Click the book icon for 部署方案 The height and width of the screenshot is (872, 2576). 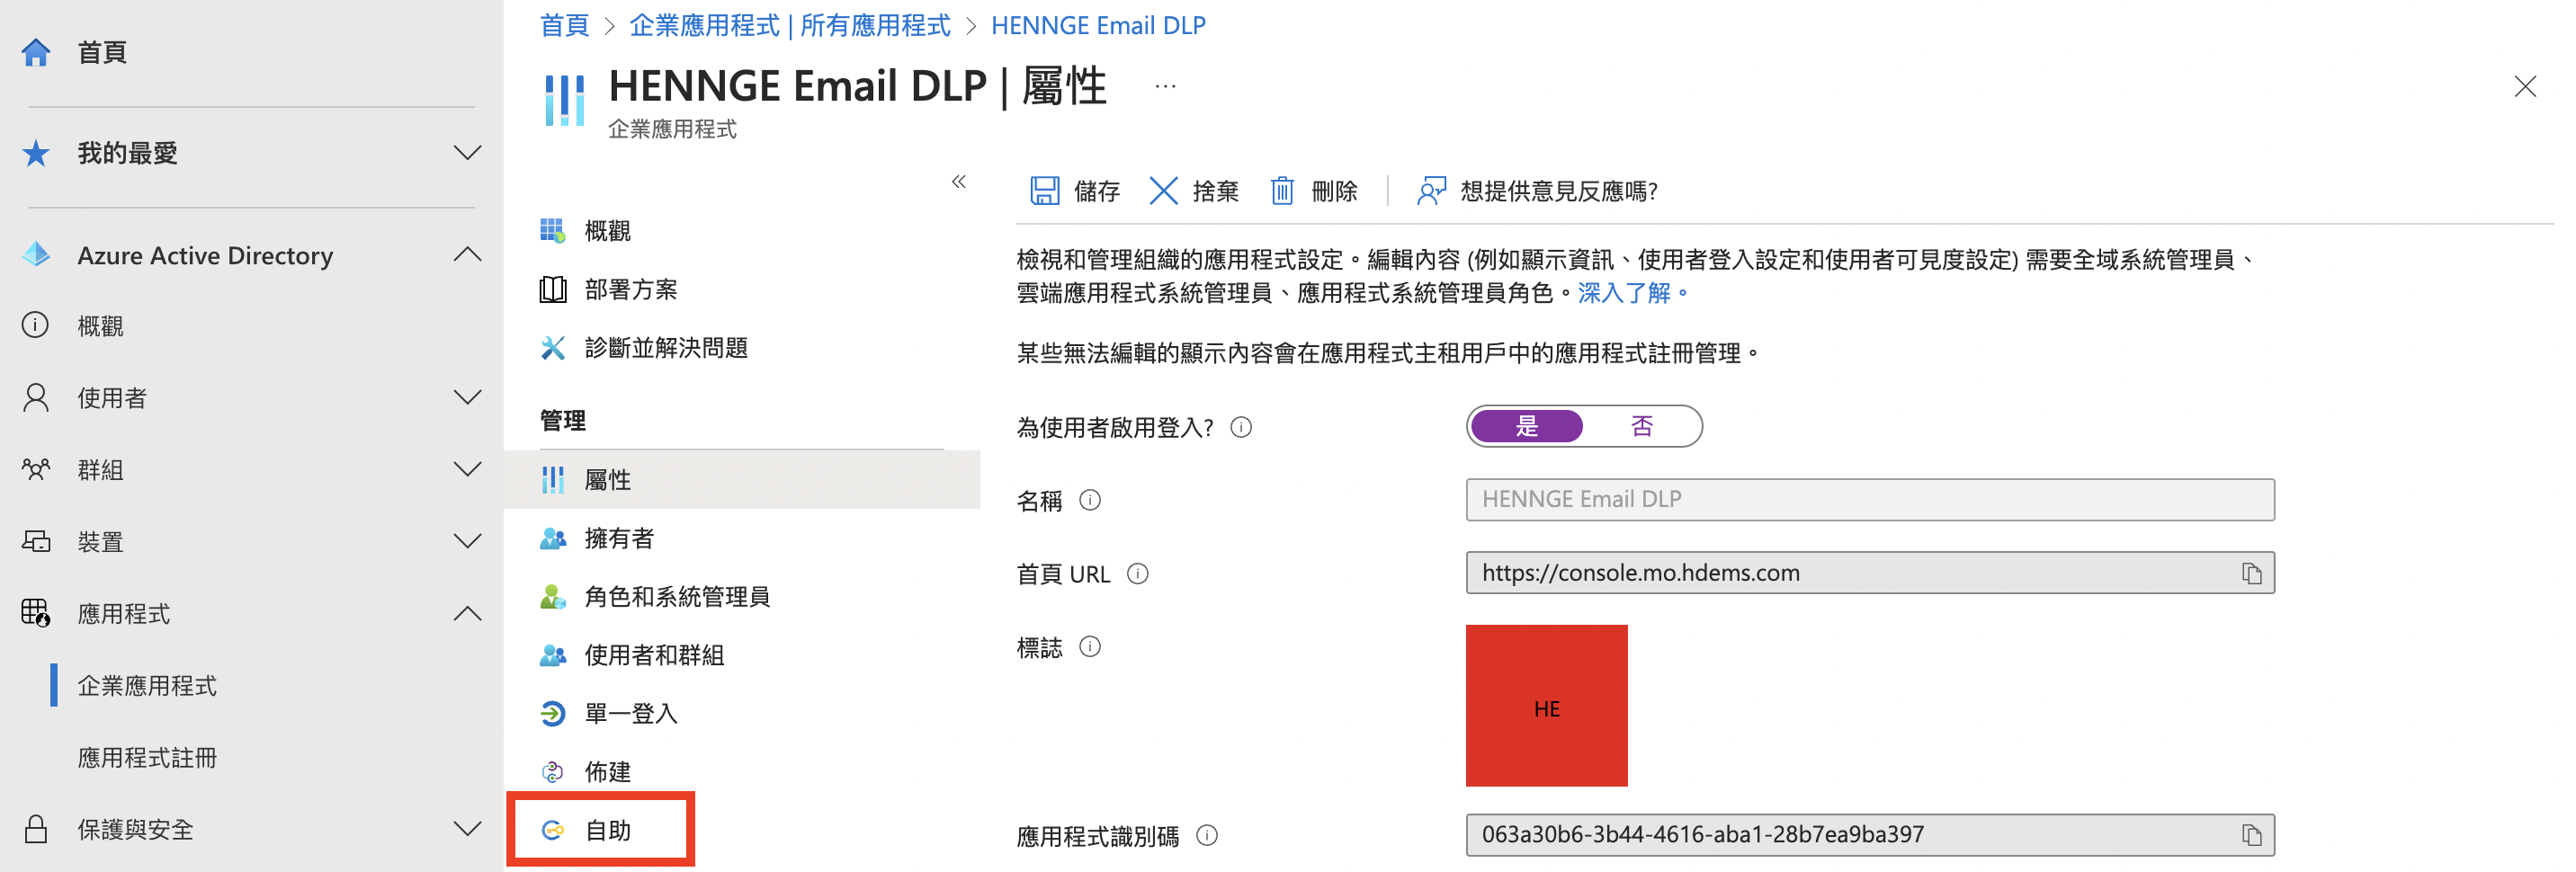(x=553, y=289)
